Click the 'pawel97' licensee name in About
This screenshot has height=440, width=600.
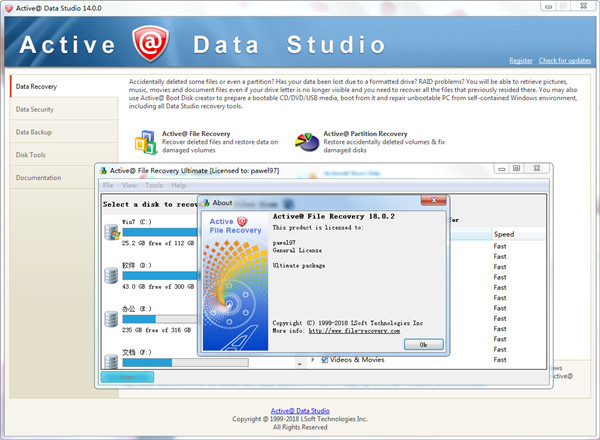[x=284, y=243]
